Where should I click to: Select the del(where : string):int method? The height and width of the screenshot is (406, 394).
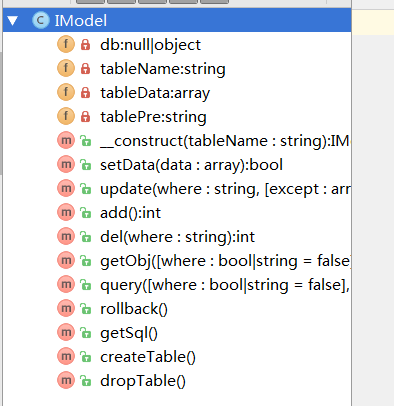177,237
